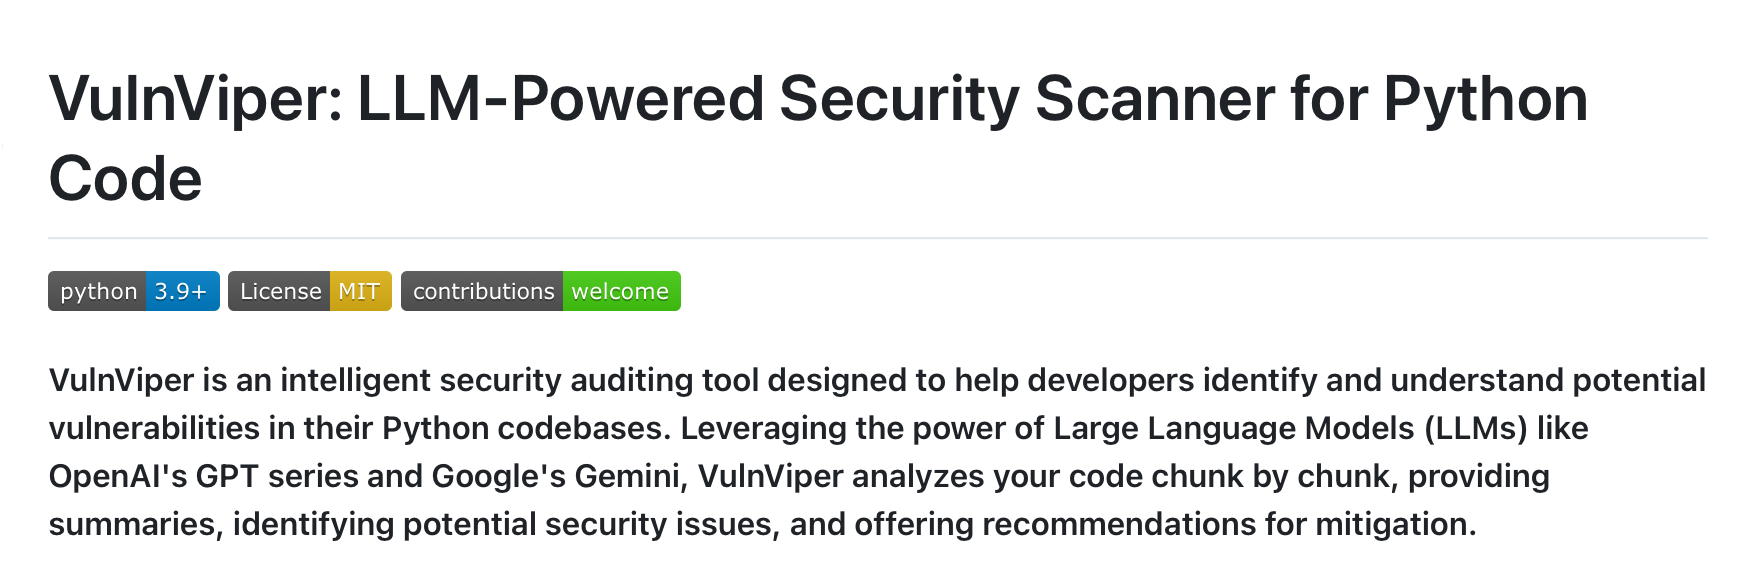1759x585 pixels.
Task: Click the word Scanner in the heading
Action: coord(1155,100)
